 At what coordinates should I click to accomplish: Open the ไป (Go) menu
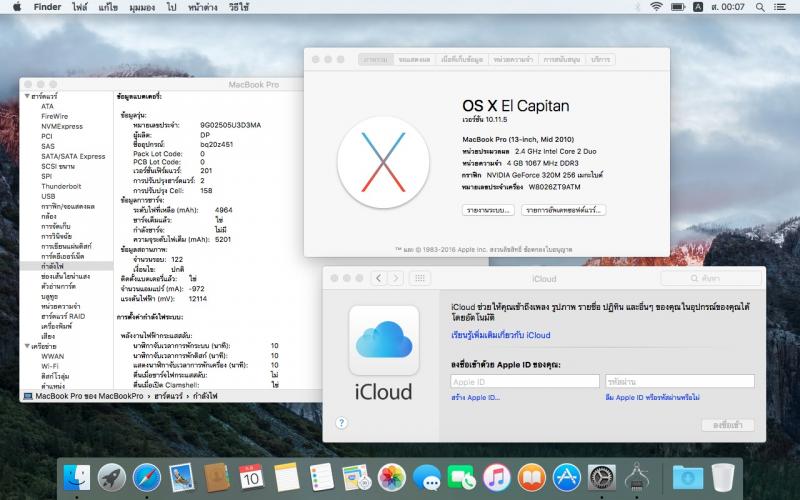tap(171, 7)
